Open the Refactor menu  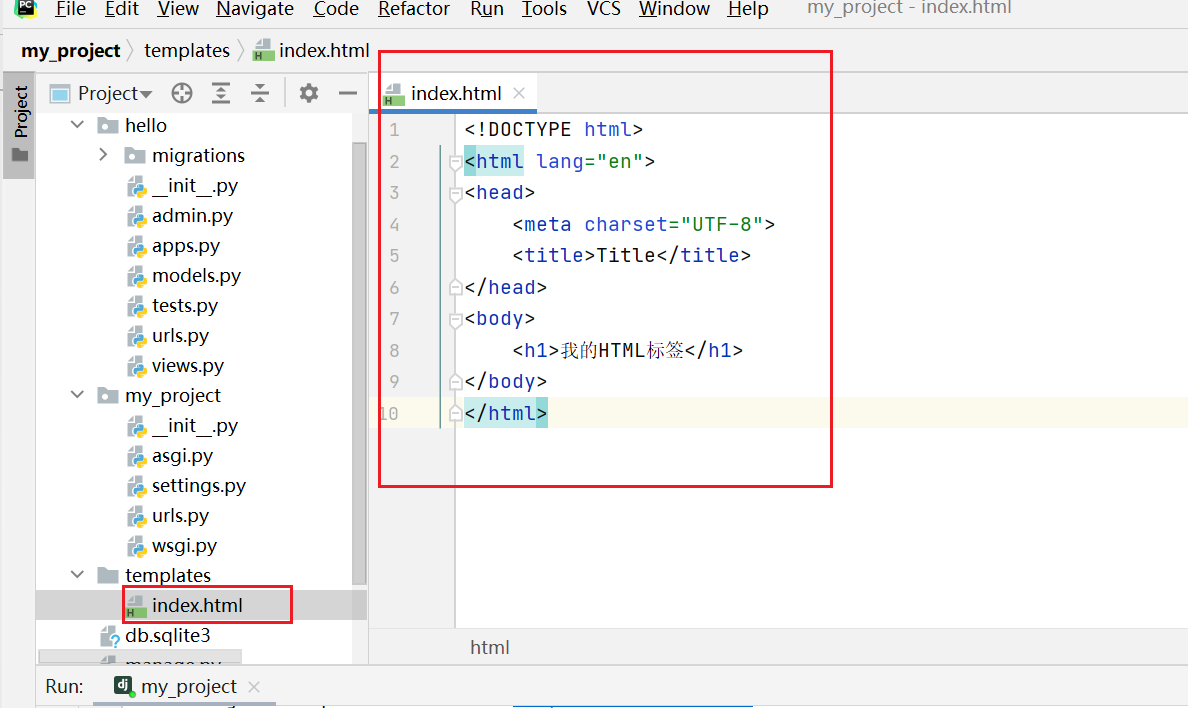point(414,9)
